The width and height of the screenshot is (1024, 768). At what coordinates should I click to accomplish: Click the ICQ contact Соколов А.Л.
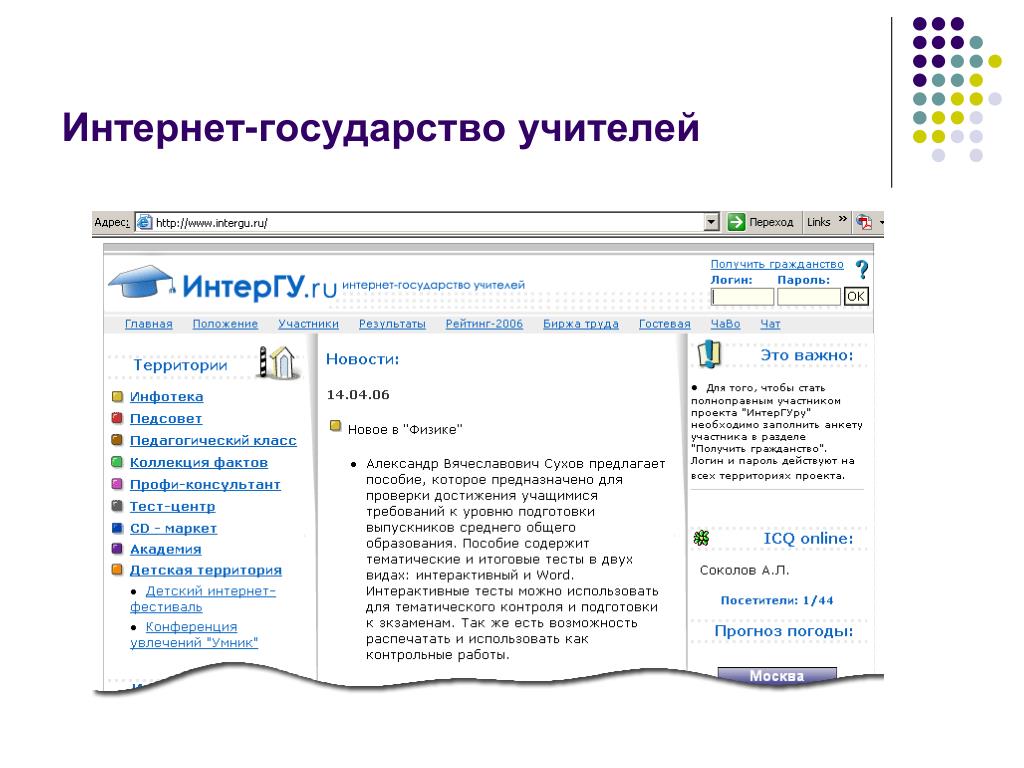[x=744, y=570]
